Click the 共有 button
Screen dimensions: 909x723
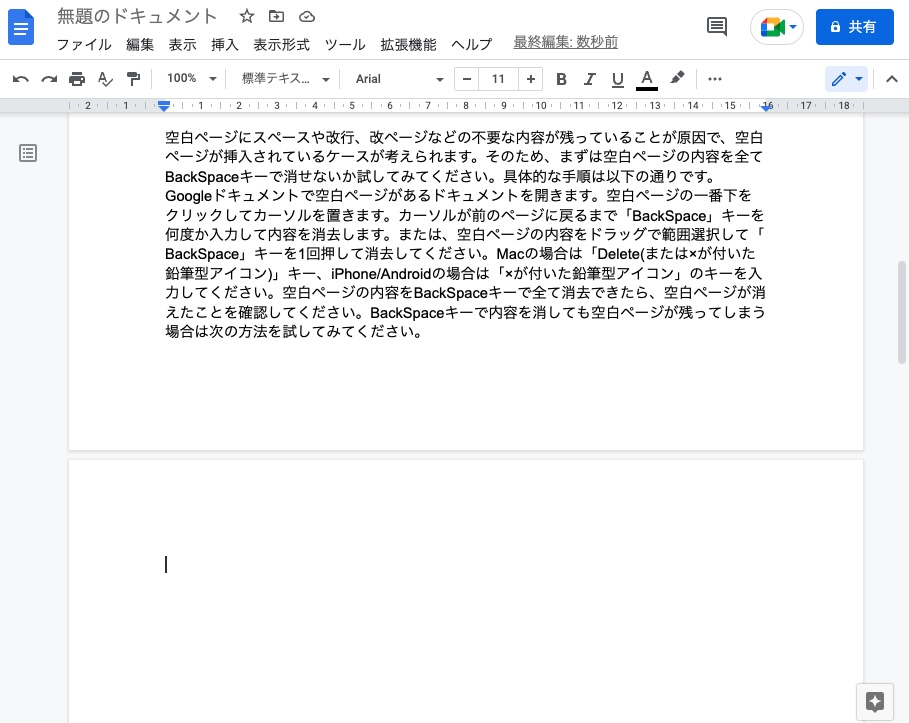click(x=855, y=27)
